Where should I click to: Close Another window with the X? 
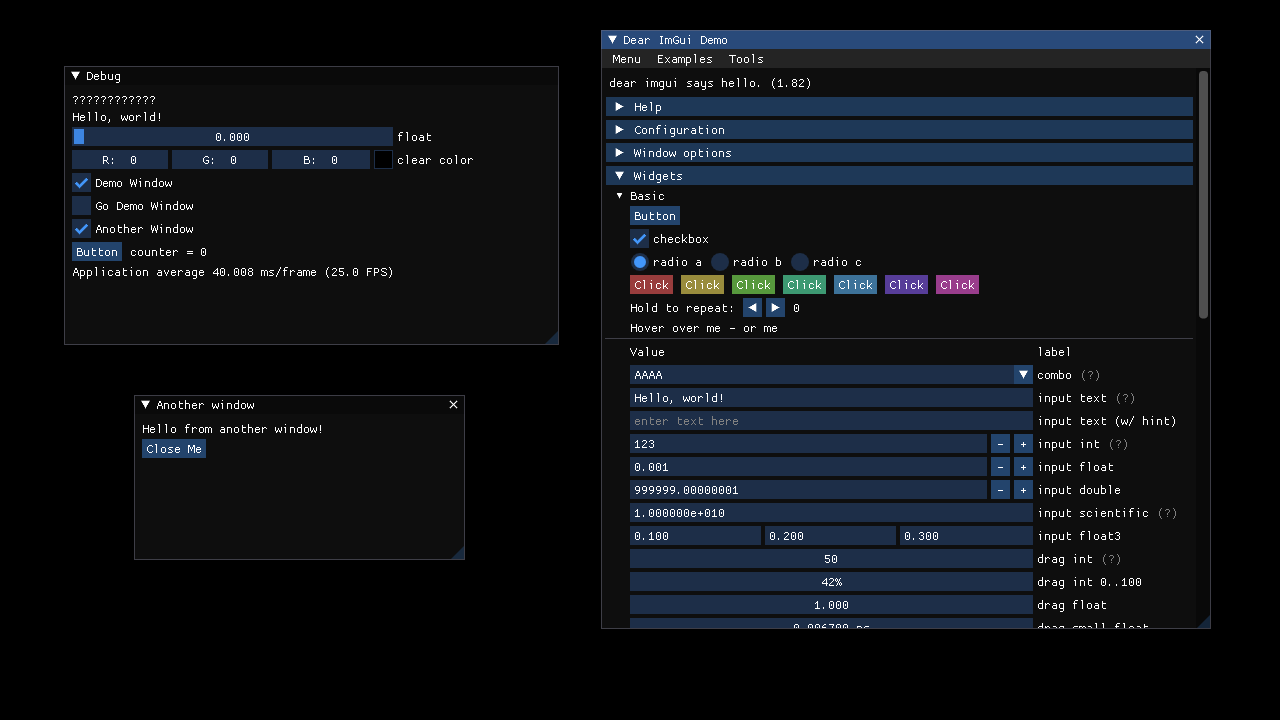tap(453, 405)
